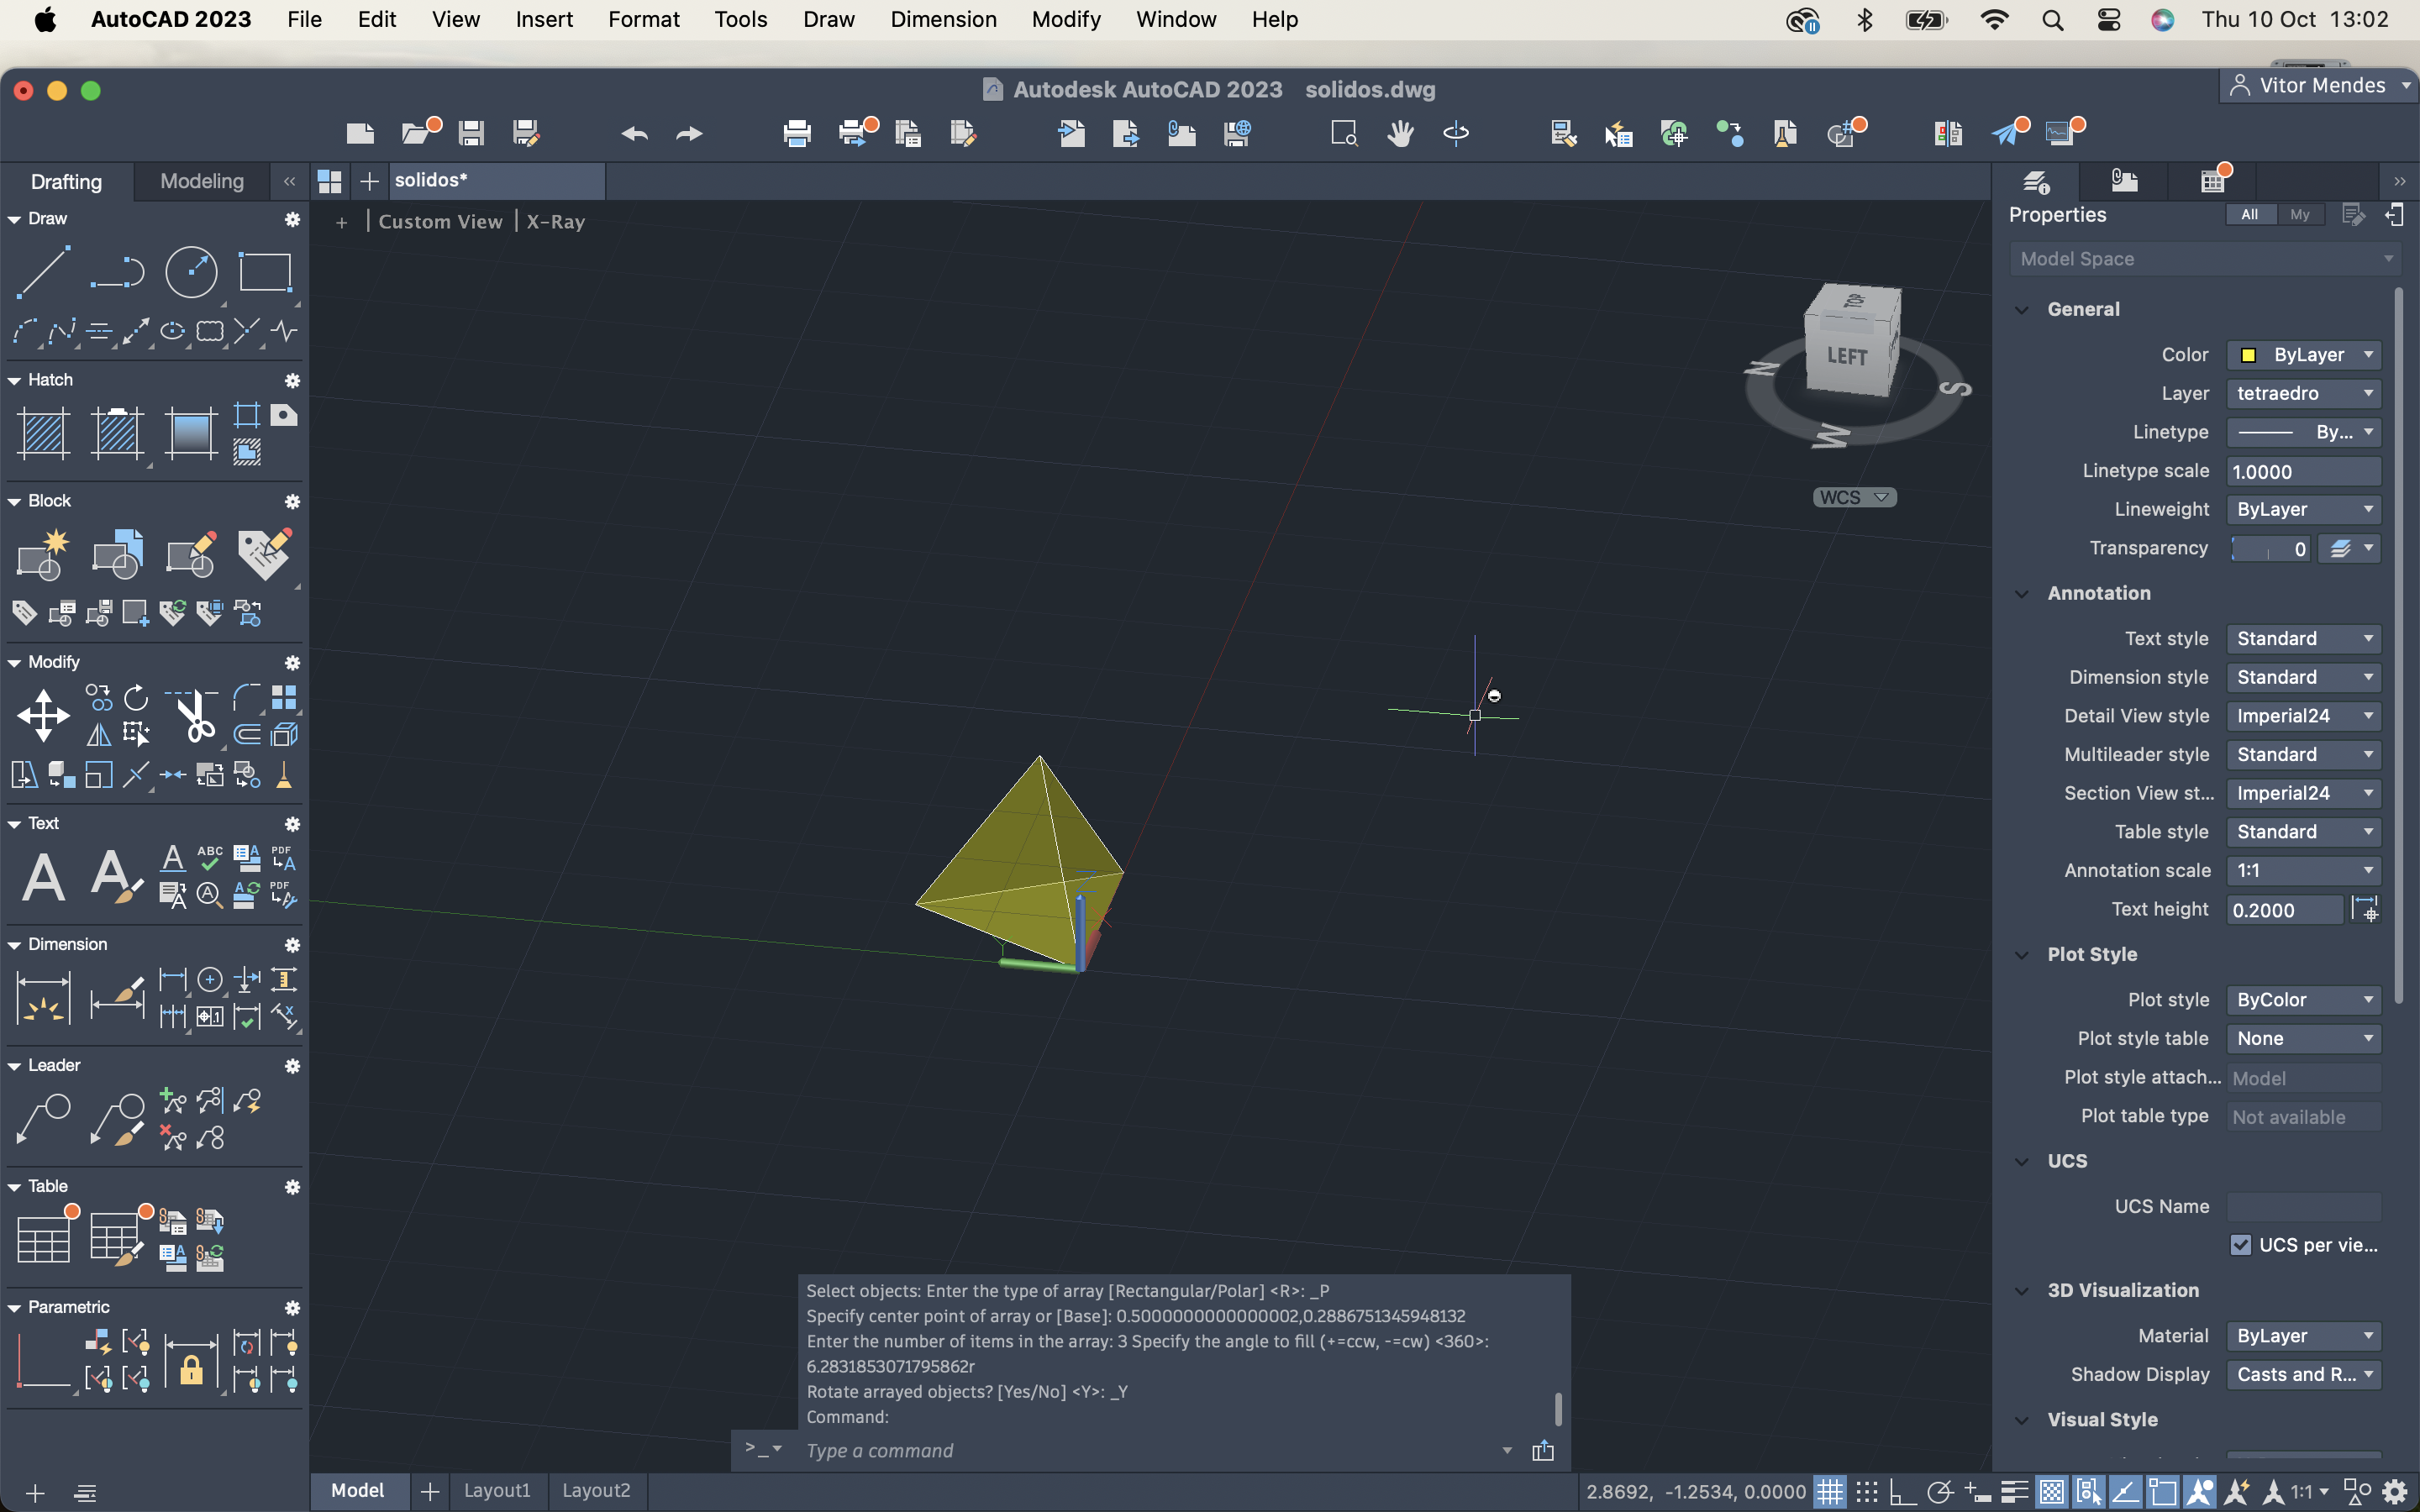
Task: Open the Model Space selection dropdown
Action: 2205,259
